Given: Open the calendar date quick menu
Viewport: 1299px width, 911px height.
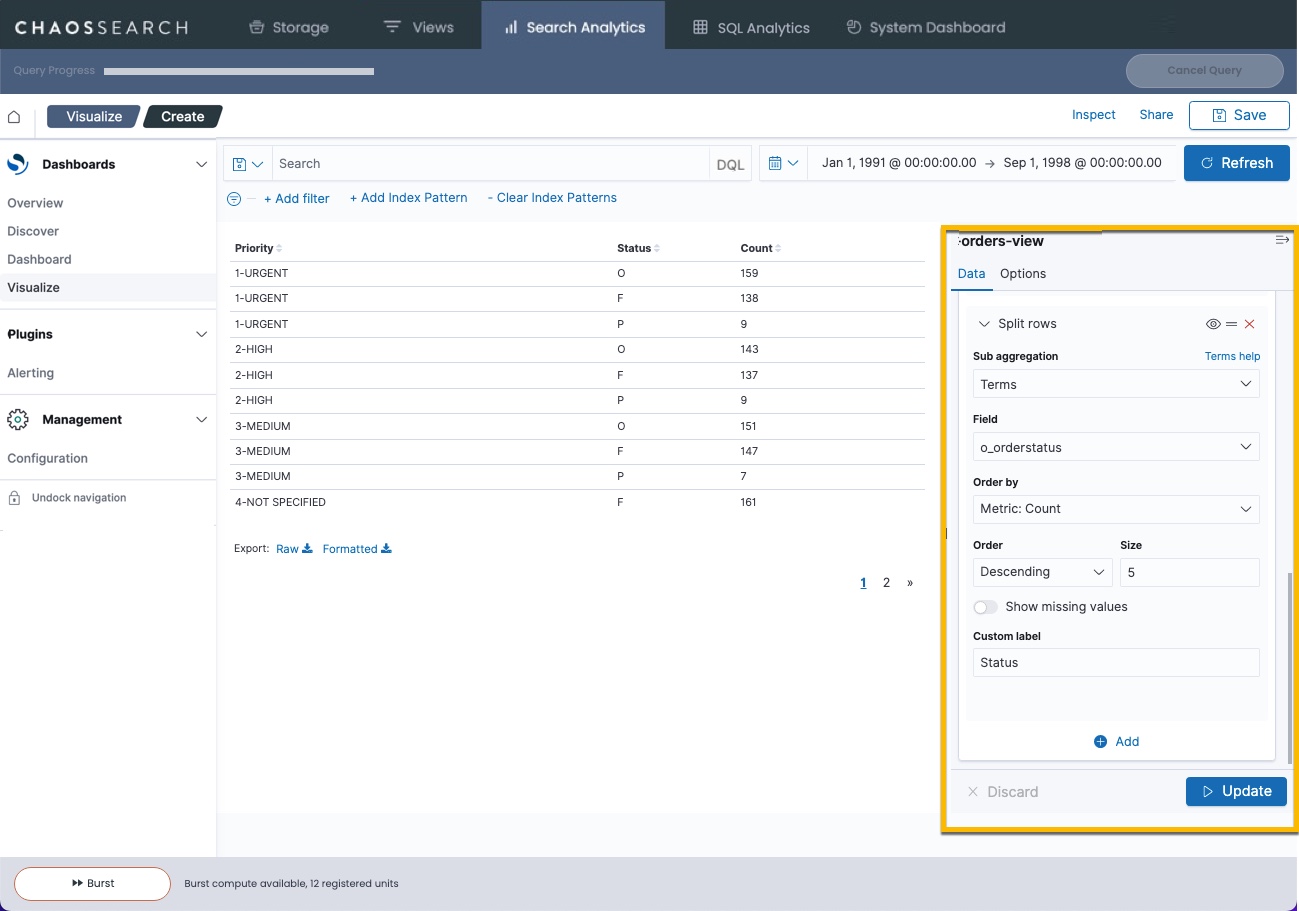Looking at the screenshot, I should pyautogui.click(x=783, y=163).
